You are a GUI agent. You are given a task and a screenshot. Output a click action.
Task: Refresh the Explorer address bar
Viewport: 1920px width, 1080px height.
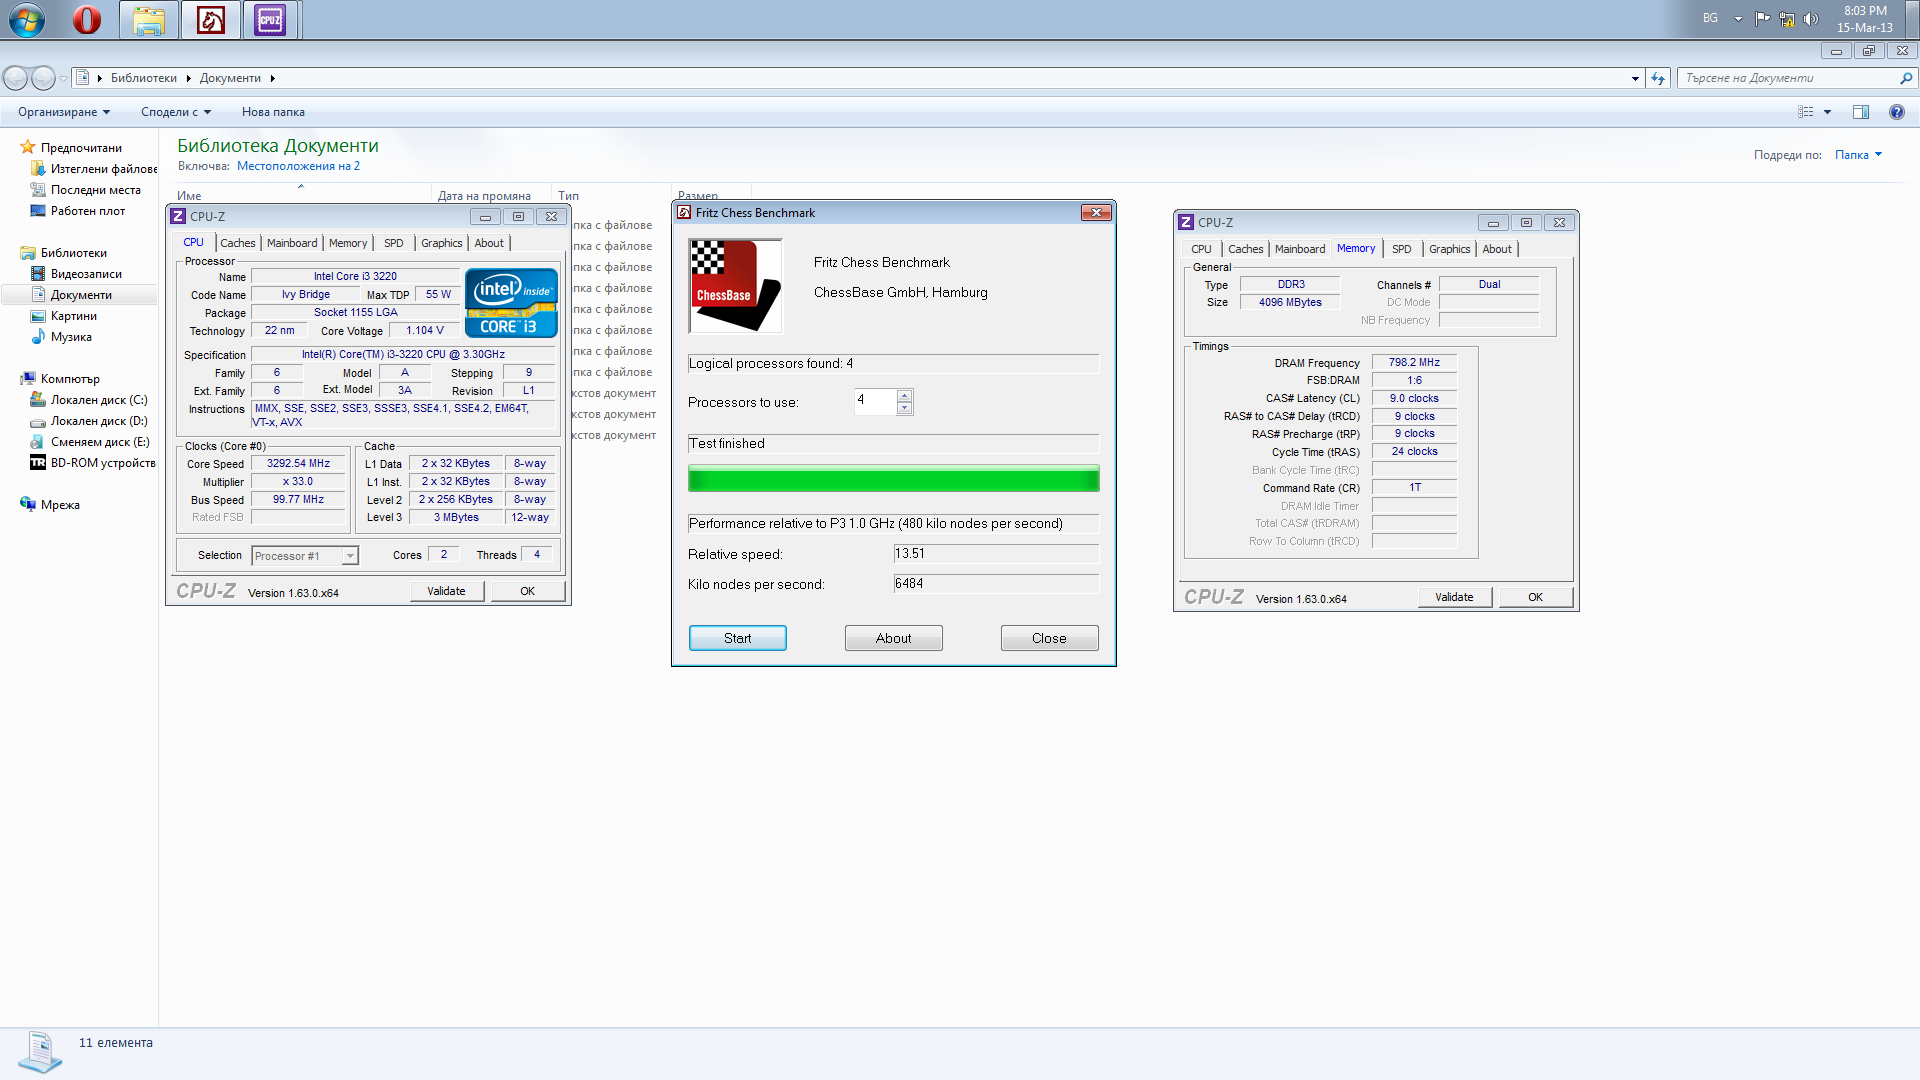click(1658, 78)
